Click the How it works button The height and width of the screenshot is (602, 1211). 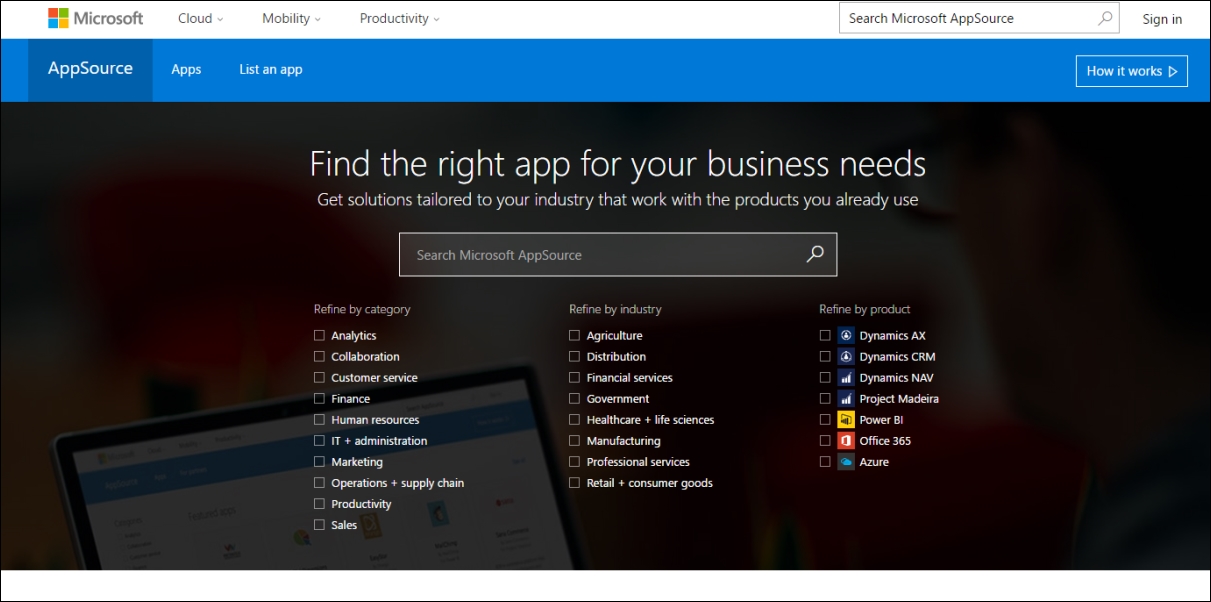pos(1131,71)
